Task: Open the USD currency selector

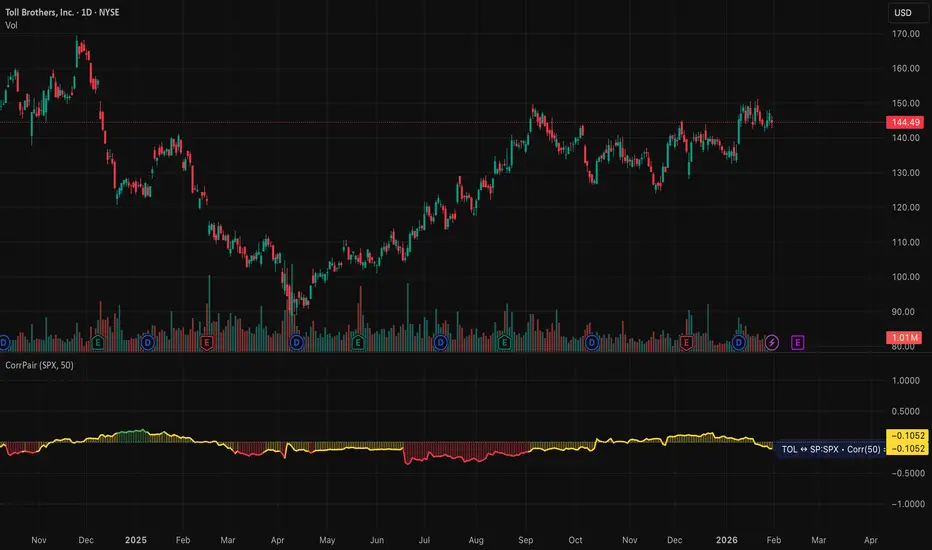Action: point(903,13)
